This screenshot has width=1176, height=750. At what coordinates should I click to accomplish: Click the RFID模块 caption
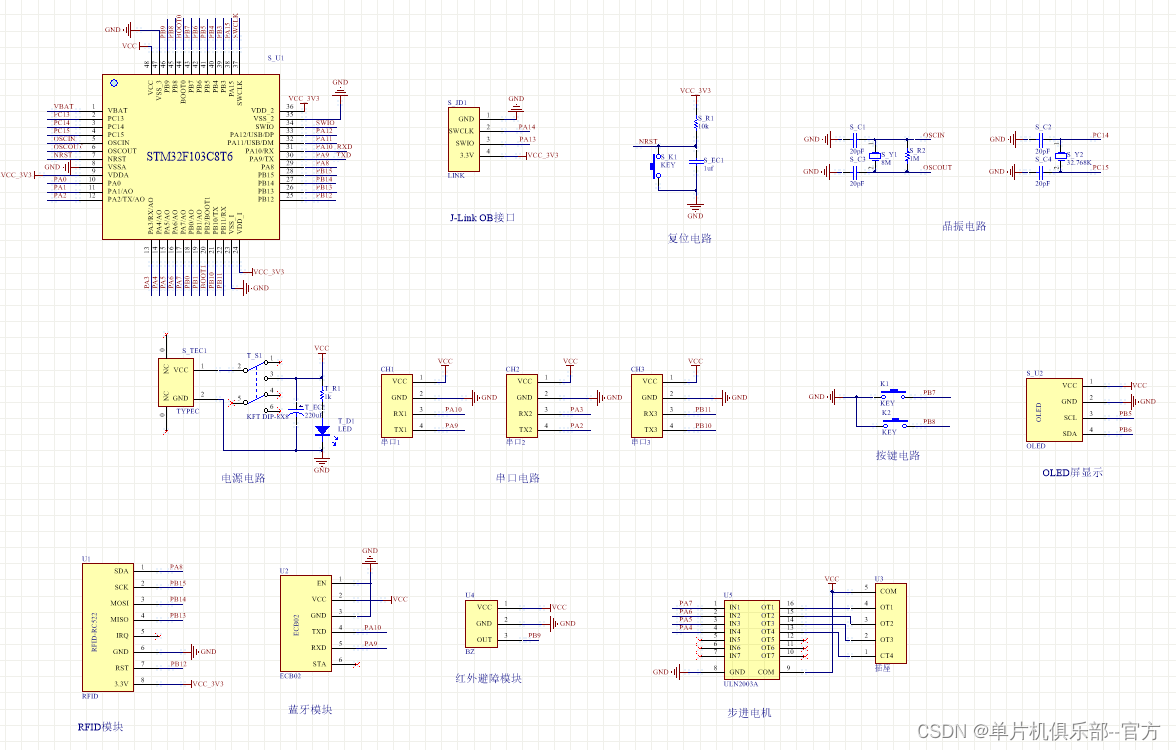click(x=100, y=727)
